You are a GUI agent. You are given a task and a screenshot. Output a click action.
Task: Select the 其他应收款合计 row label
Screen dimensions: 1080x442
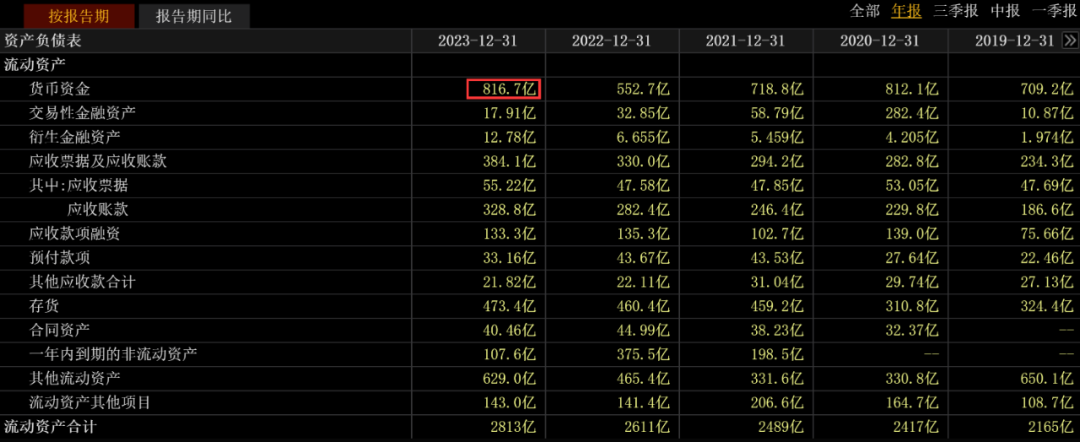coord(83,282)
